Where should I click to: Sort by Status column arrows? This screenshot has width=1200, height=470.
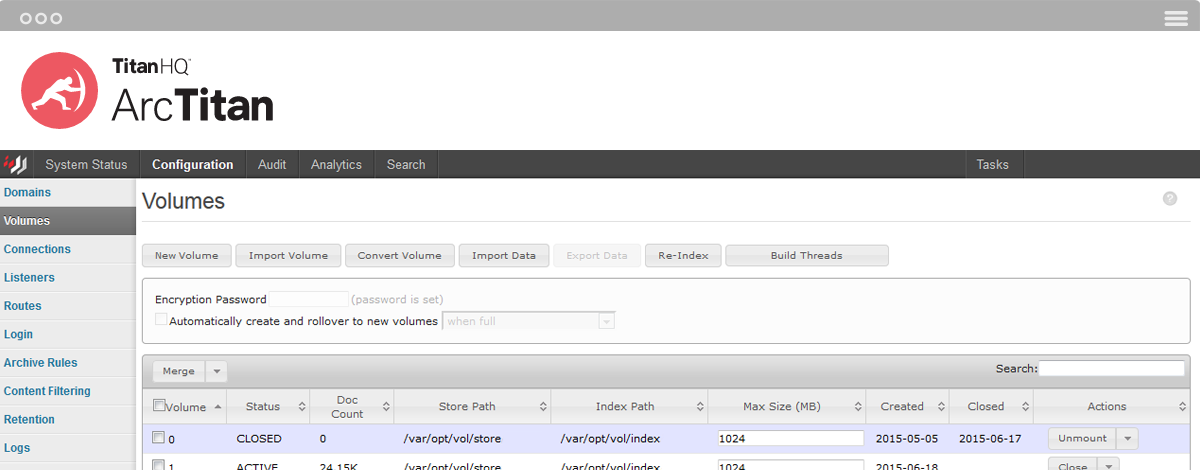click(x=302, y=407)
